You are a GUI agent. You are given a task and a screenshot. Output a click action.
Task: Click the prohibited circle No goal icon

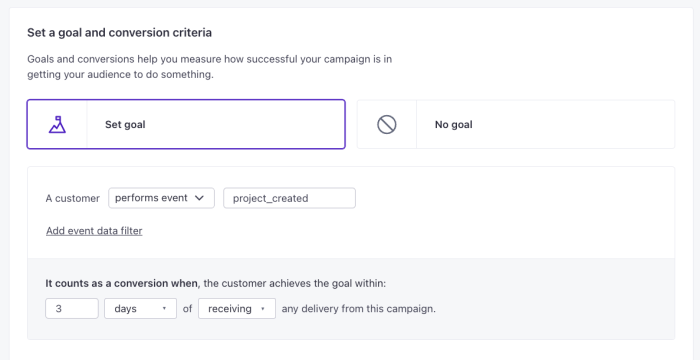coord(387,124)
